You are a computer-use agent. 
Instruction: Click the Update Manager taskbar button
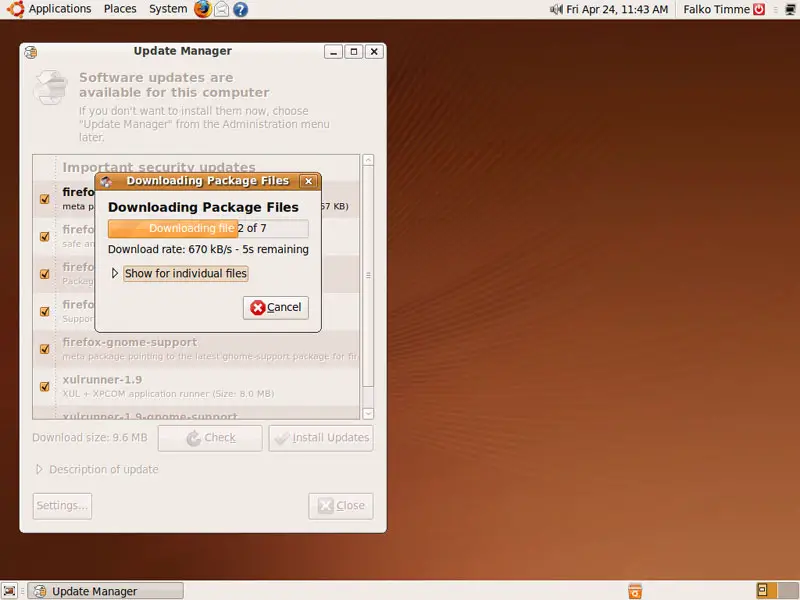coord(106,591)
